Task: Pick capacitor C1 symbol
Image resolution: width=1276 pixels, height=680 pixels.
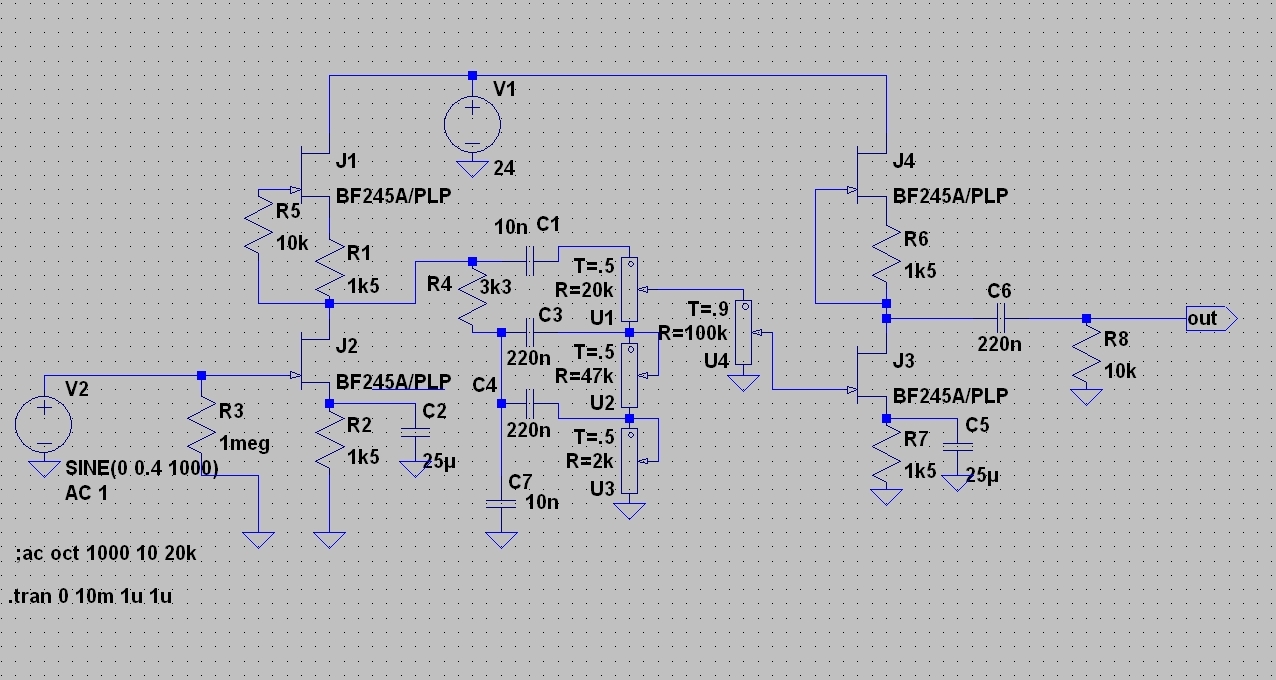Action: 529,261
